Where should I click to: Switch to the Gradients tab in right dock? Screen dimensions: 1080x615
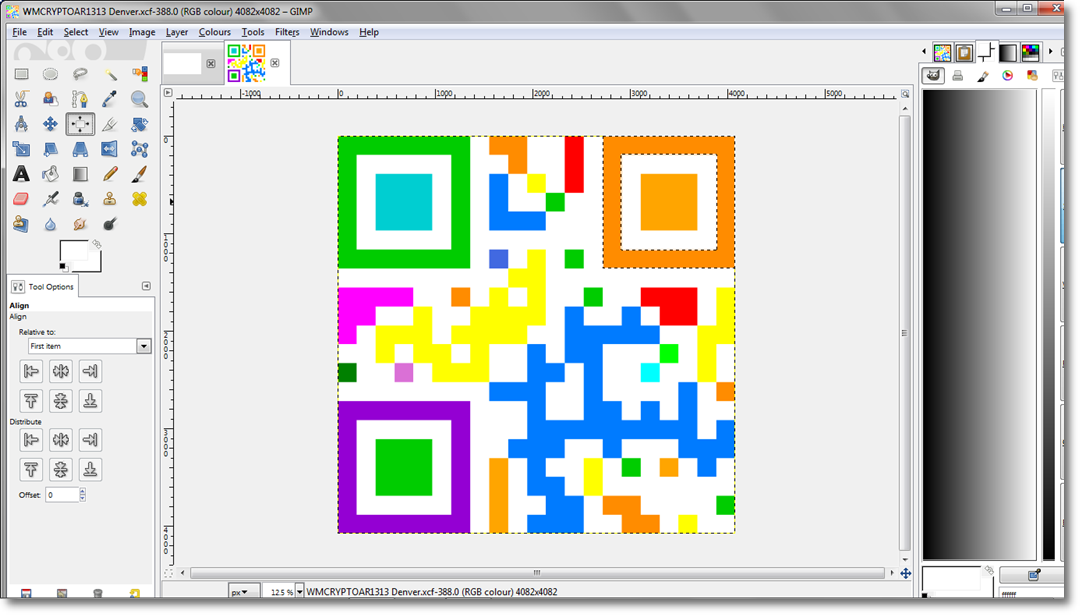[1008, 52]
